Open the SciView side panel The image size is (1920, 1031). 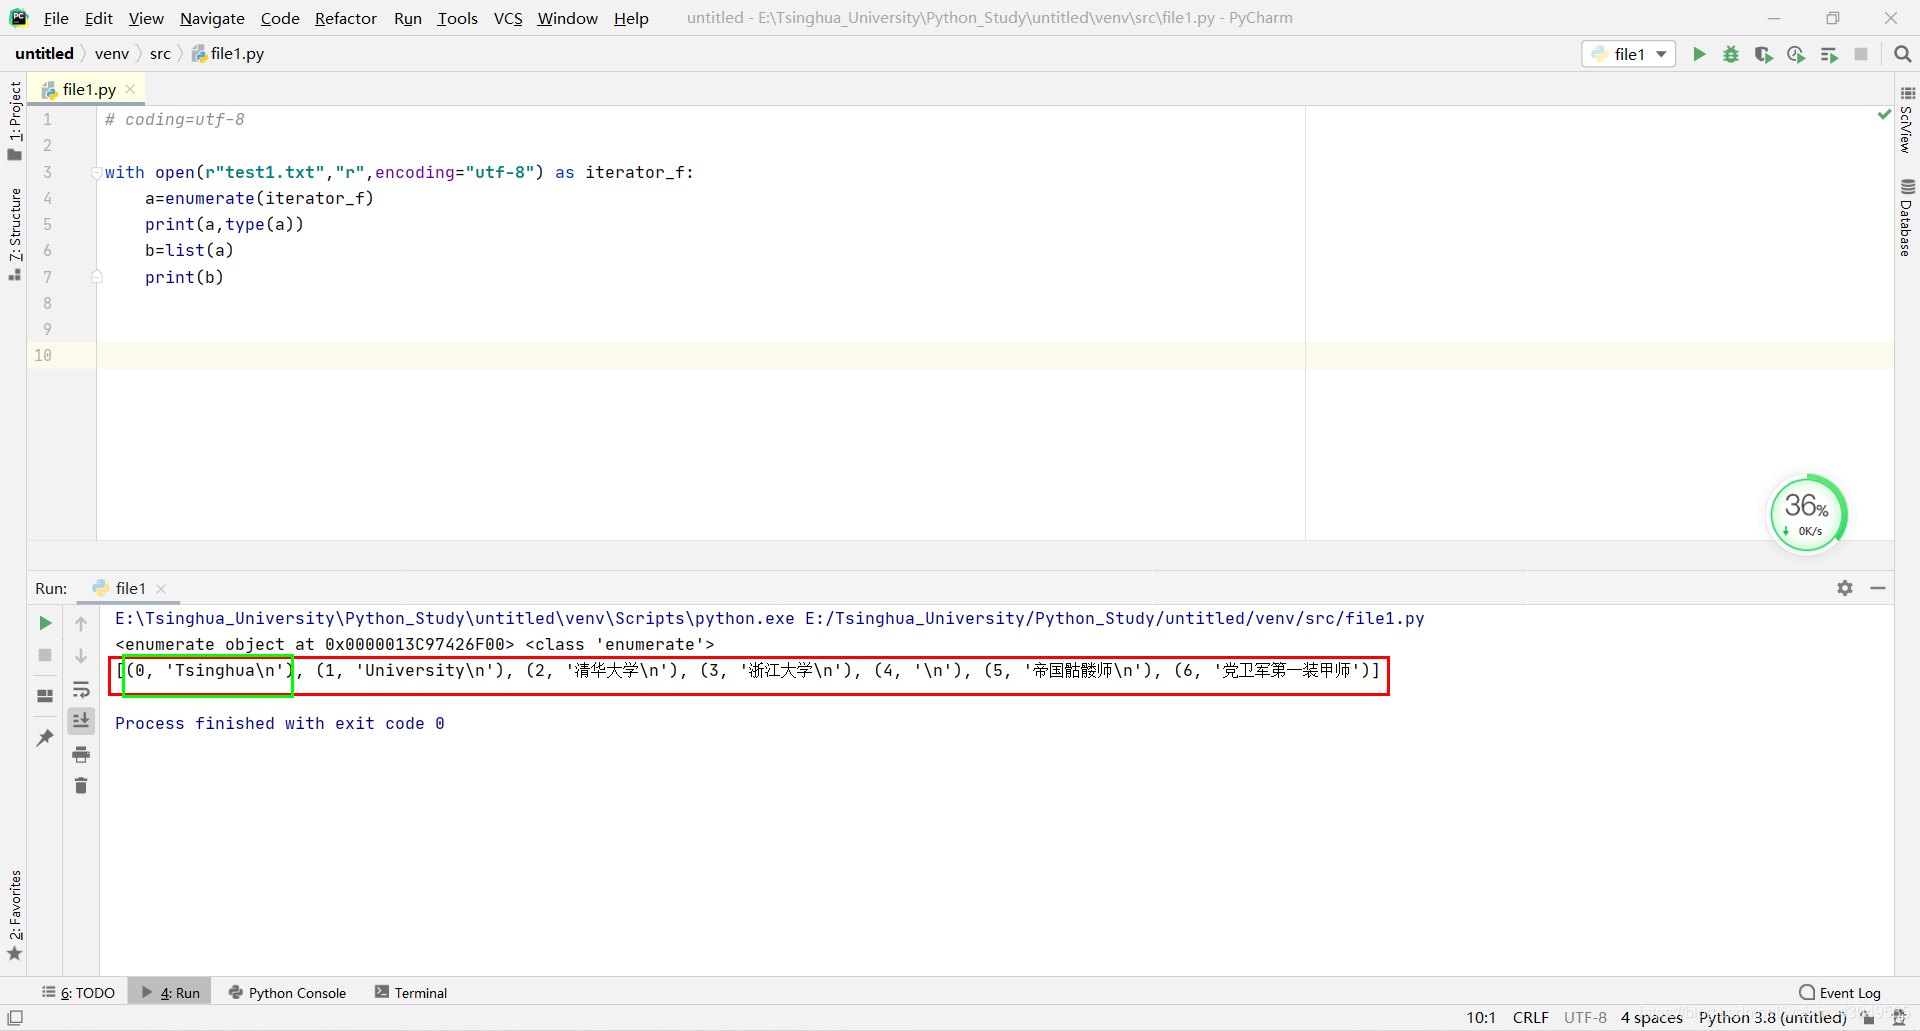tap(1907, 120)
